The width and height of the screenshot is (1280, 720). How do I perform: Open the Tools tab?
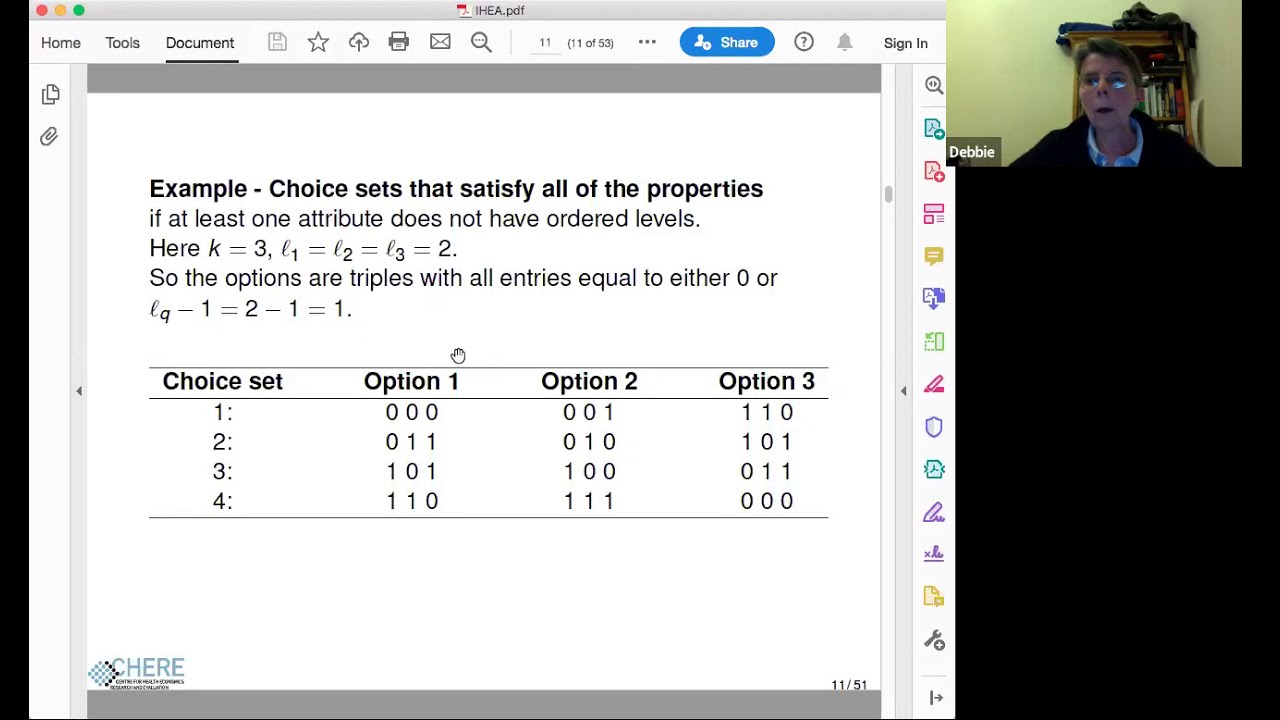click(x=123, y=43)
